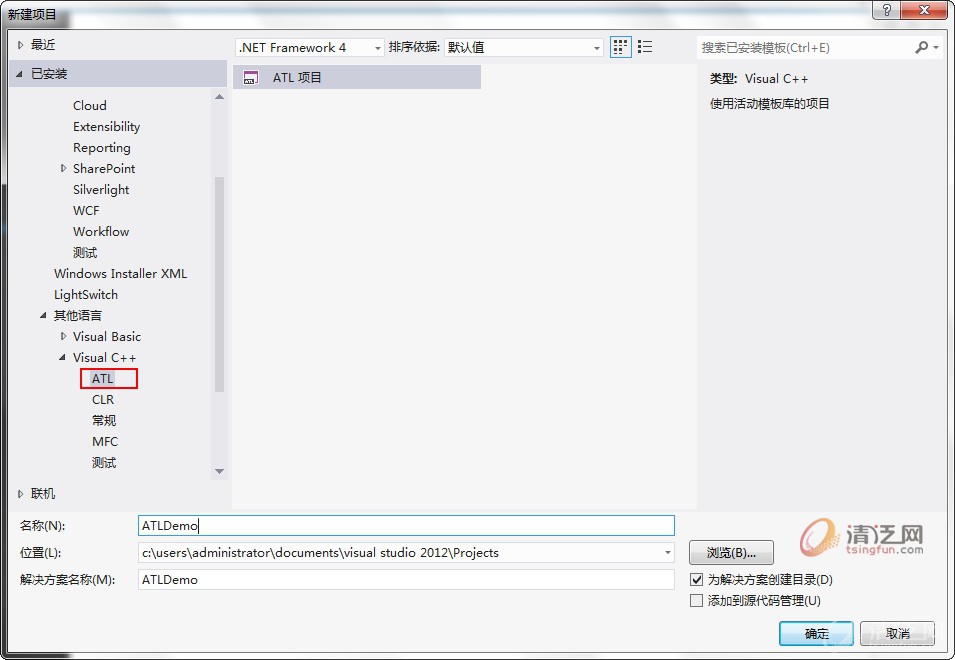
Task: Expand the 联机 section
Action: point(21,494)
